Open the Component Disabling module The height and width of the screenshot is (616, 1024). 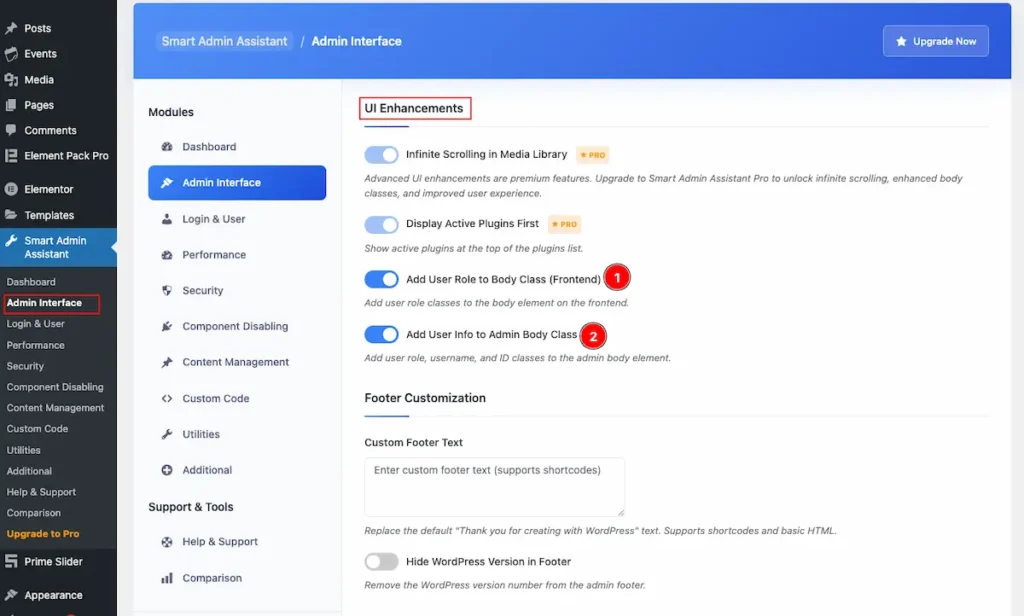pos(237,326)
